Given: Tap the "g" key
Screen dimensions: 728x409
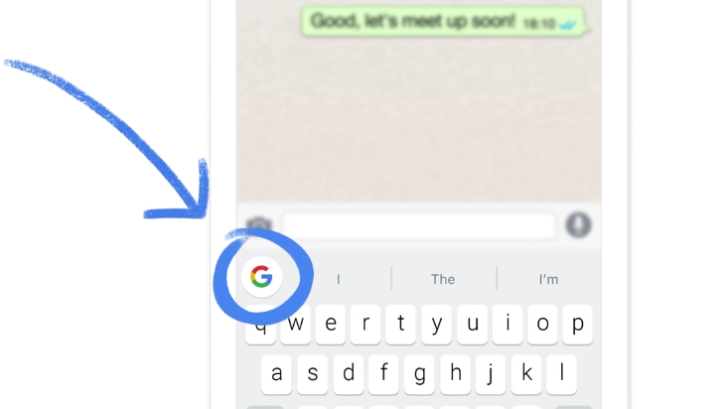Looking at the screenshot, I should [420, 374].
